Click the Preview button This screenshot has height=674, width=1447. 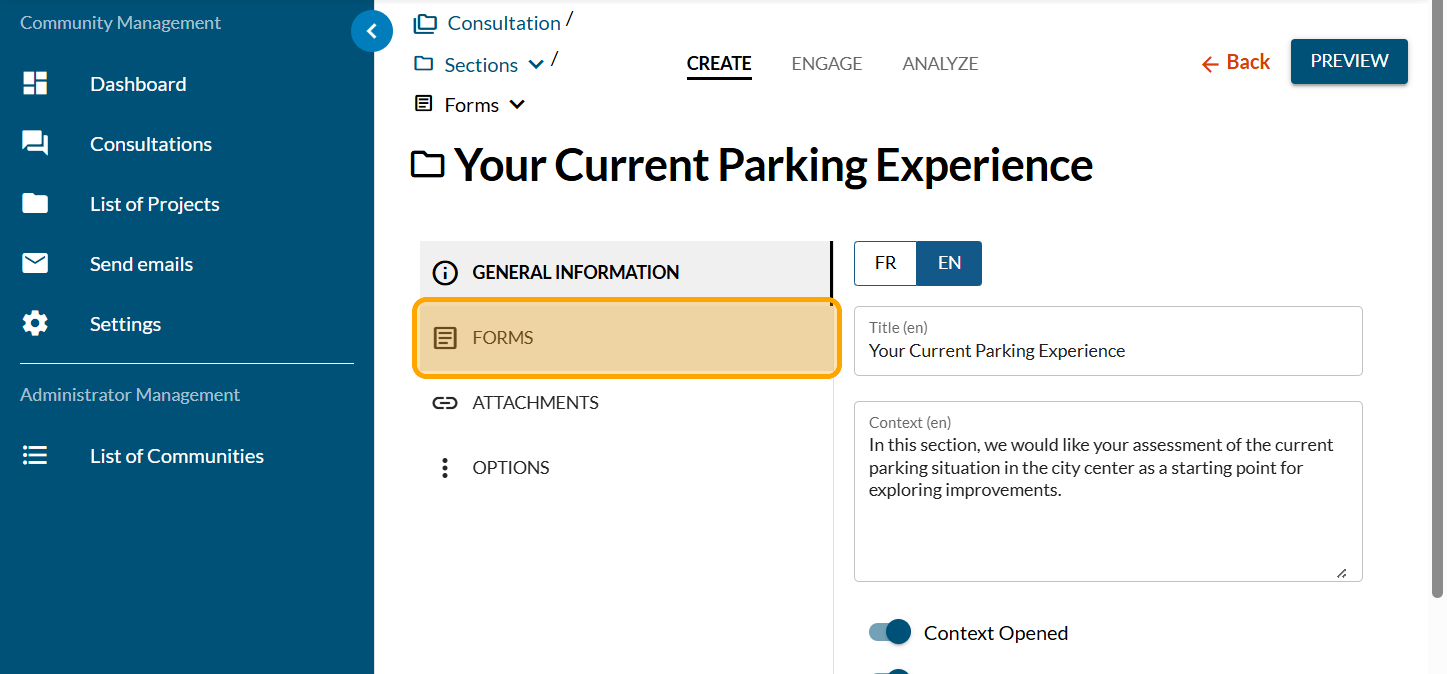[x=1349, y=61]
